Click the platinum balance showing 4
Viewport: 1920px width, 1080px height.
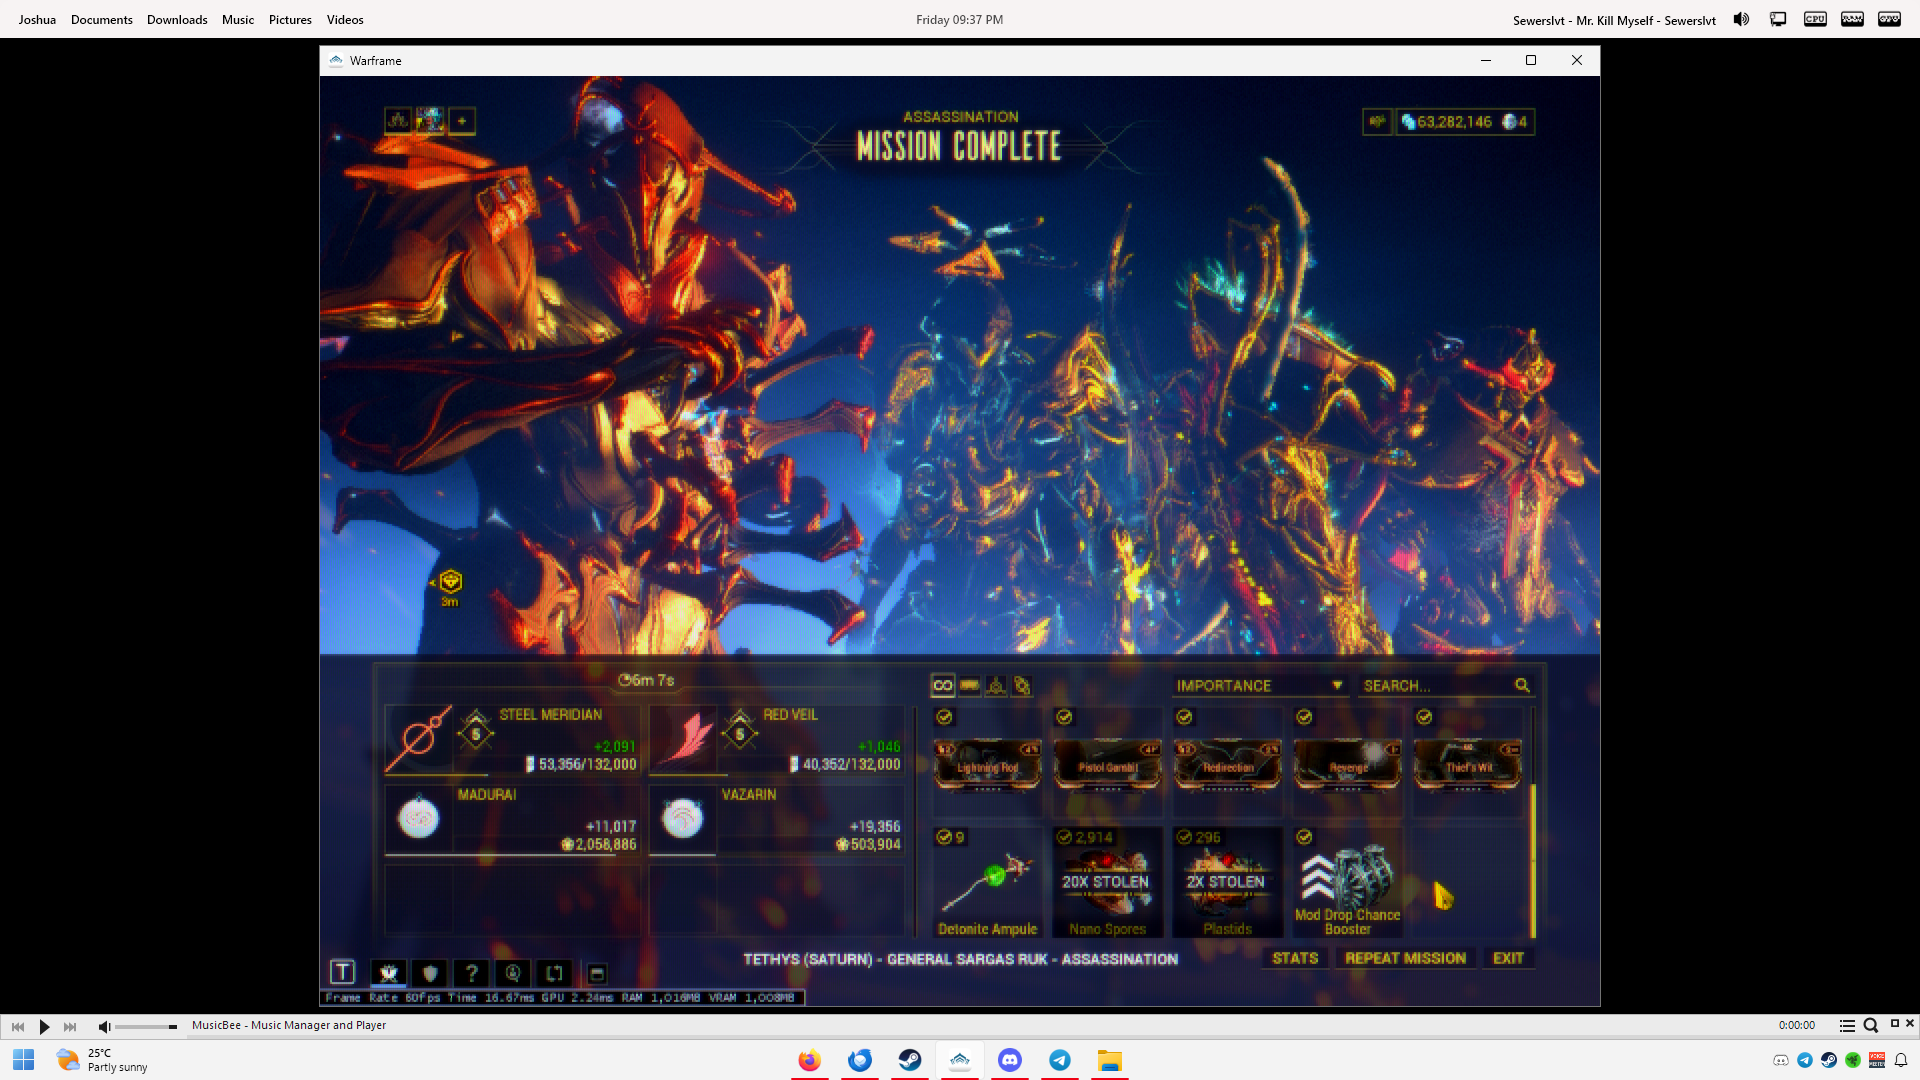1515,122
